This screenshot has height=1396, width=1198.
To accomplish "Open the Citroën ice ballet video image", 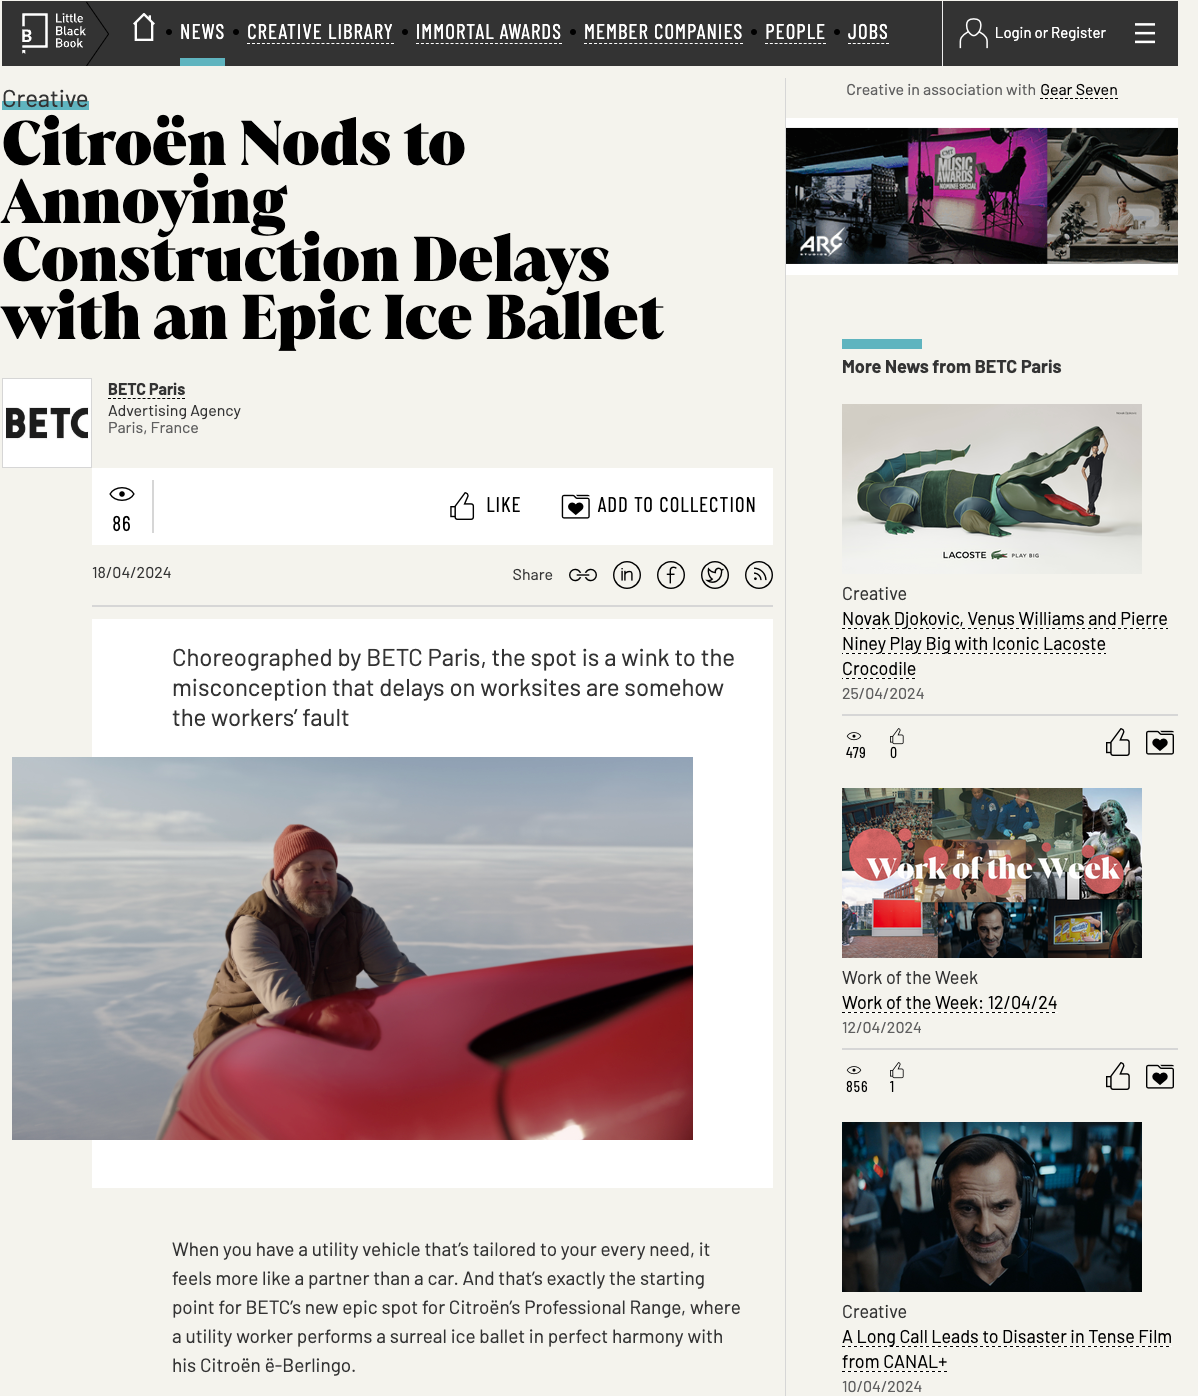I will pyautogui.click(x=352, y=948).
